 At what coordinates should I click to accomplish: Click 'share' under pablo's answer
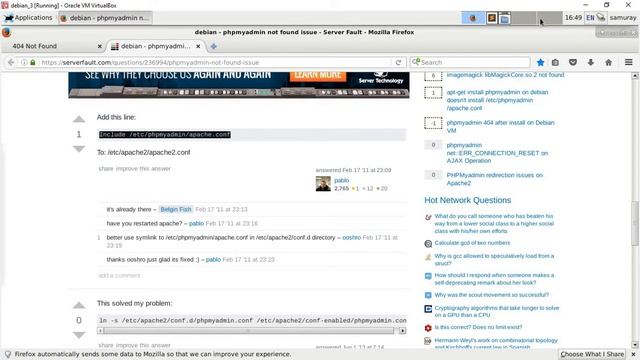[x=106, y=169]
